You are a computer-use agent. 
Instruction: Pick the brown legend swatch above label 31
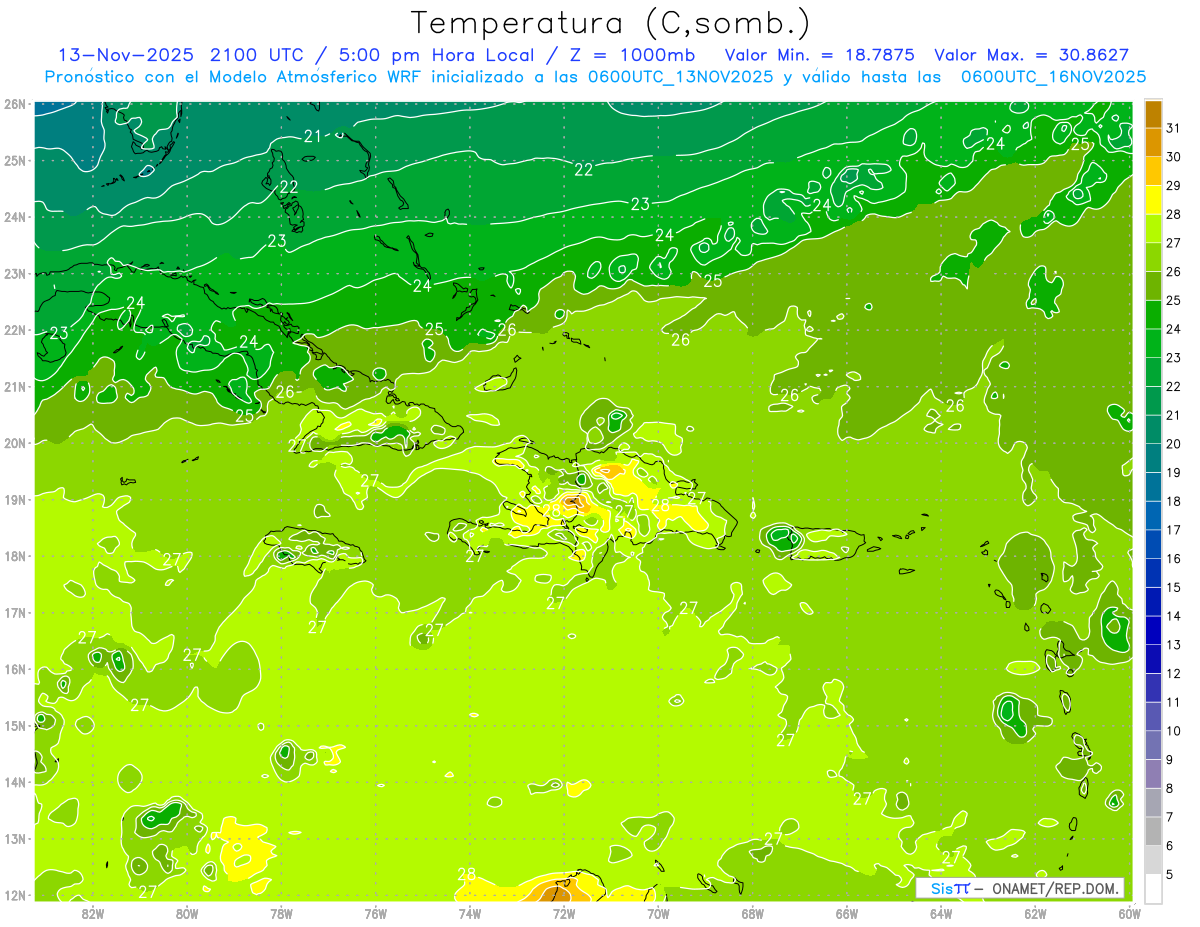pos(1153,115)
